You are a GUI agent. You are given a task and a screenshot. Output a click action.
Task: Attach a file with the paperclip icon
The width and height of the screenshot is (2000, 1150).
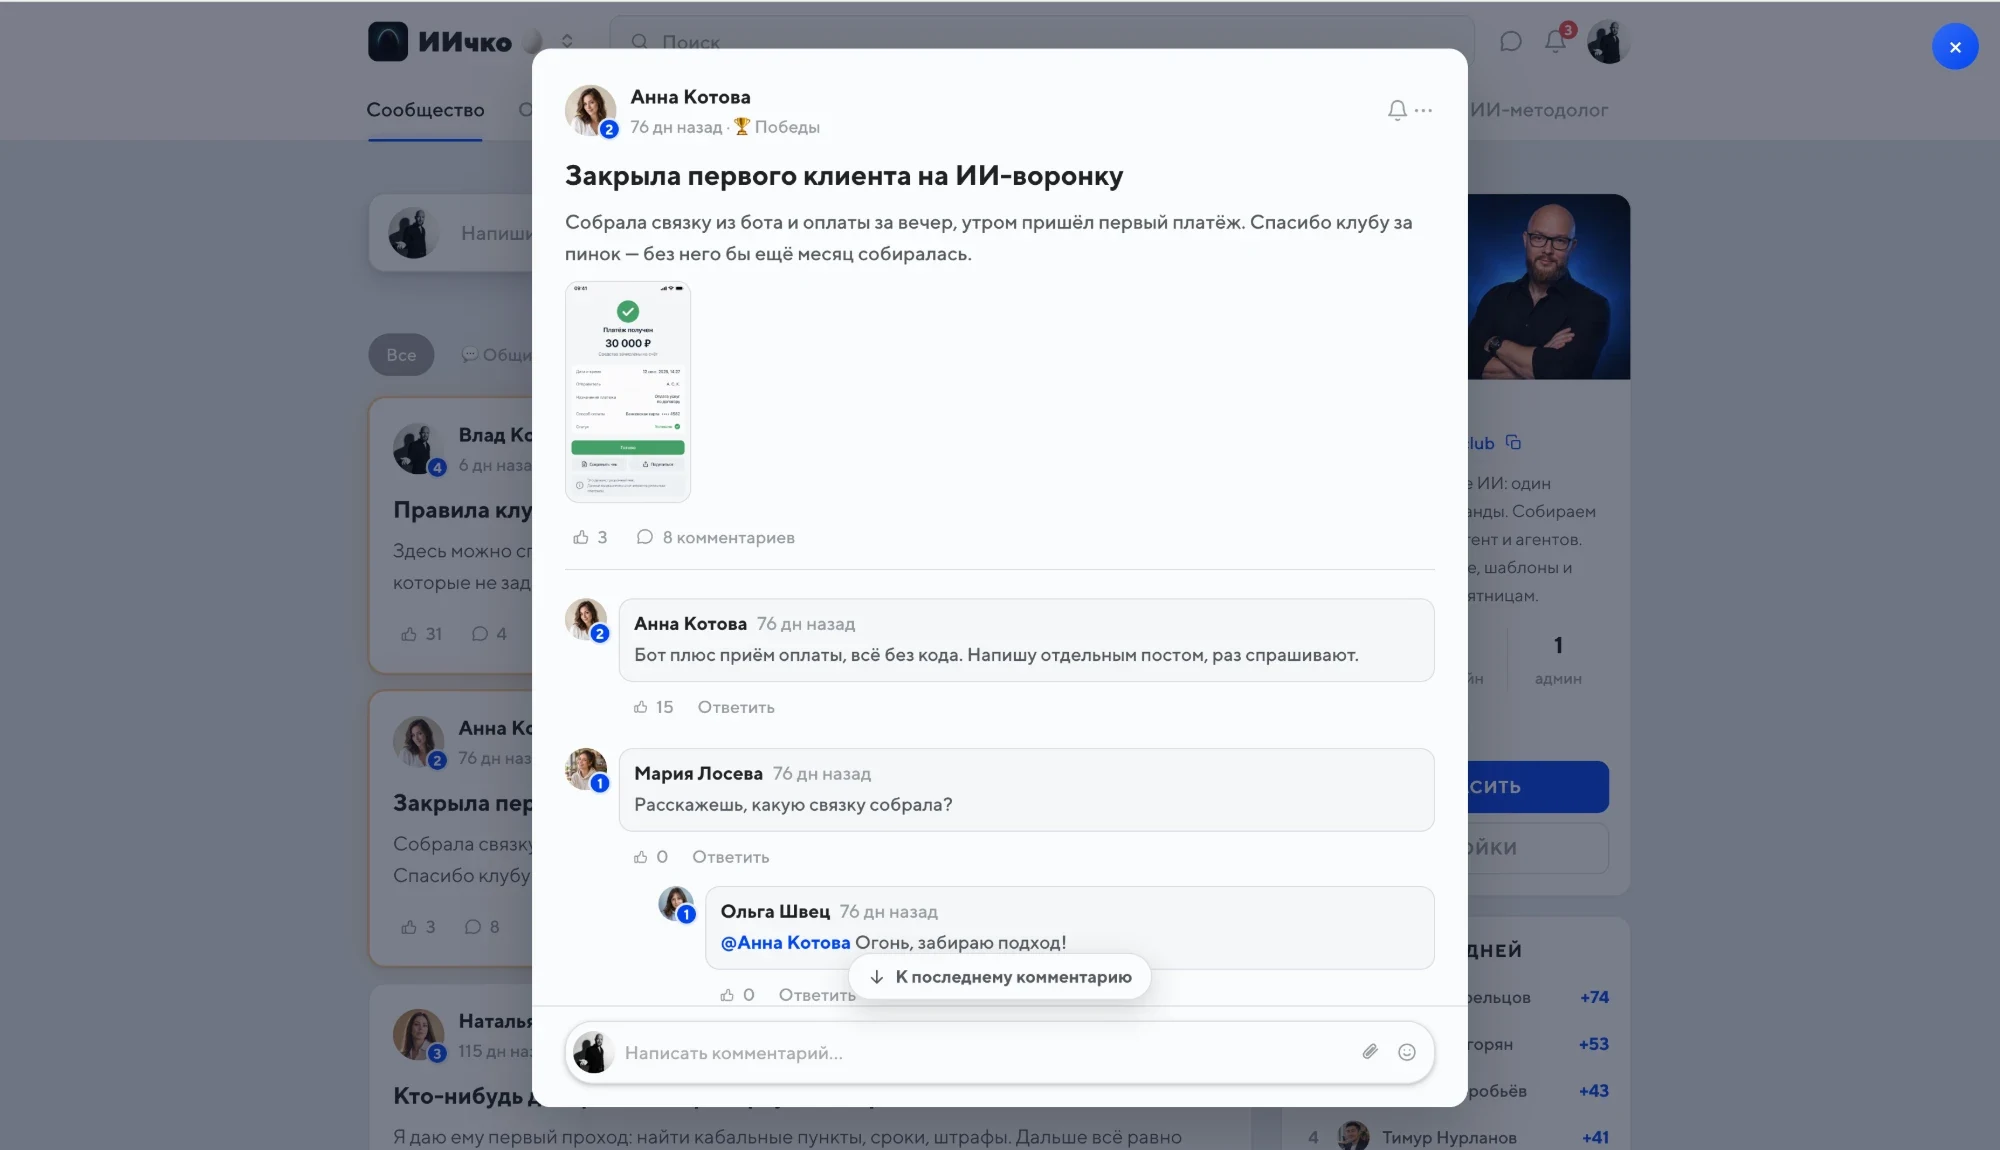[x=1370, y=1052]
